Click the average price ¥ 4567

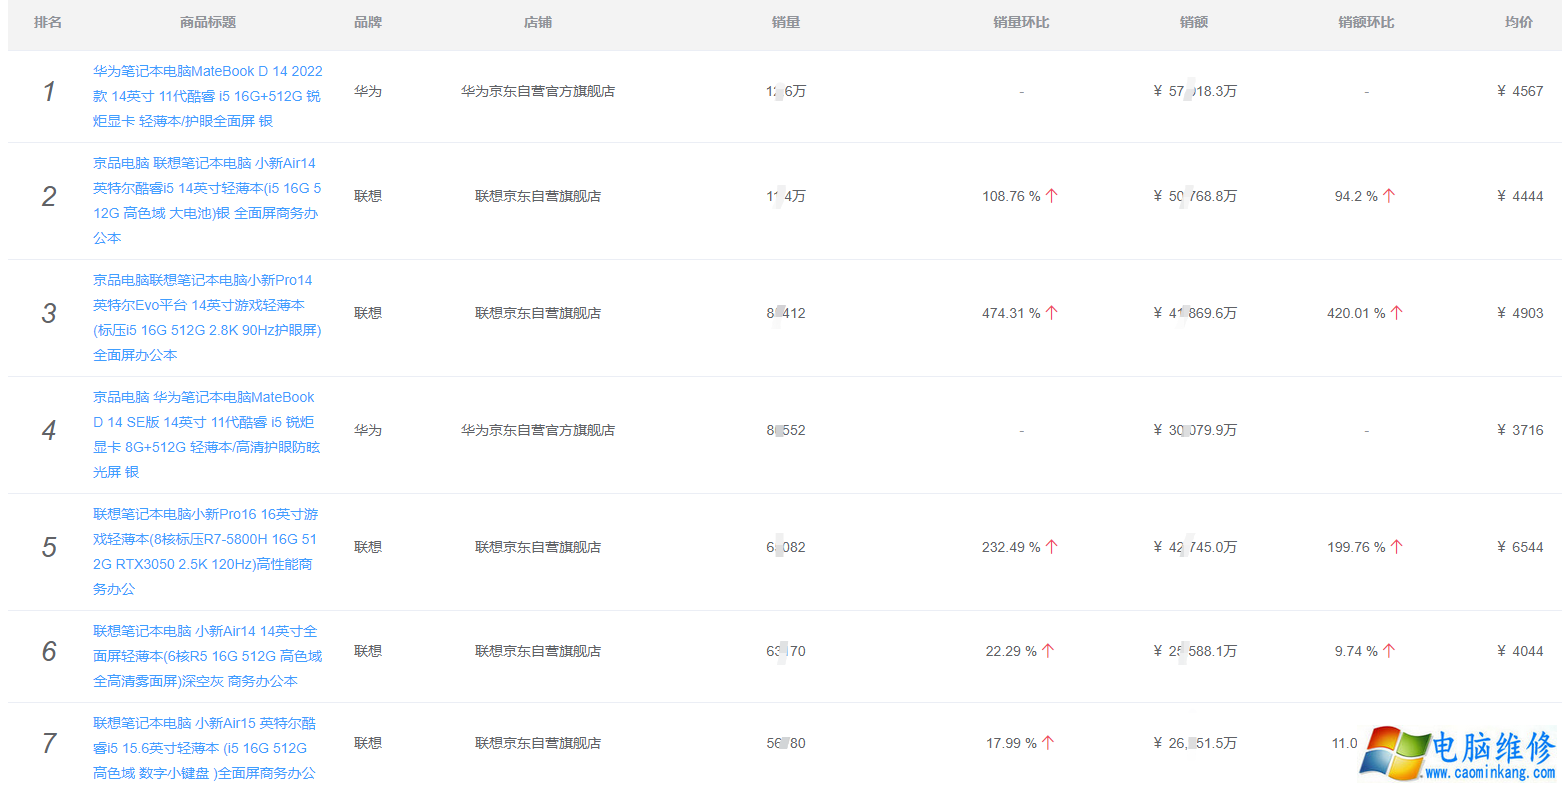[x=1520, y=91]
